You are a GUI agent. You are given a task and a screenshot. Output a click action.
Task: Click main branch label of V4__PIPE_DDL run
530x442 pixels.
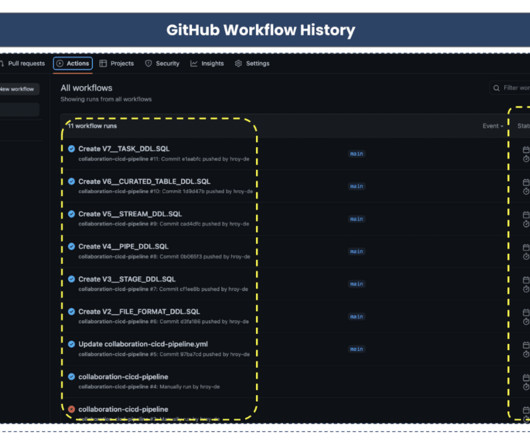point(356,251)
